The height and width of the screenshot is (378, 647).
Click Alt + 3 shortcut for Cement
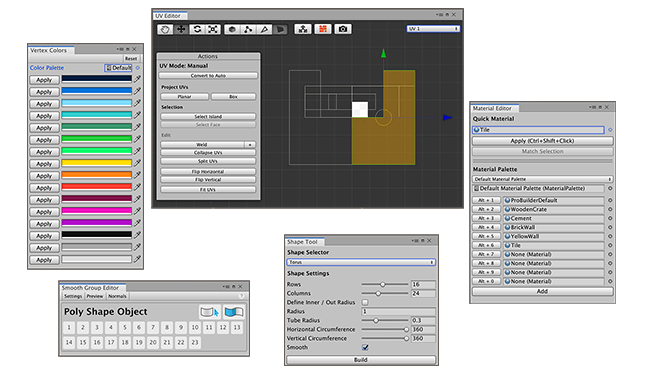click(486, 218)
